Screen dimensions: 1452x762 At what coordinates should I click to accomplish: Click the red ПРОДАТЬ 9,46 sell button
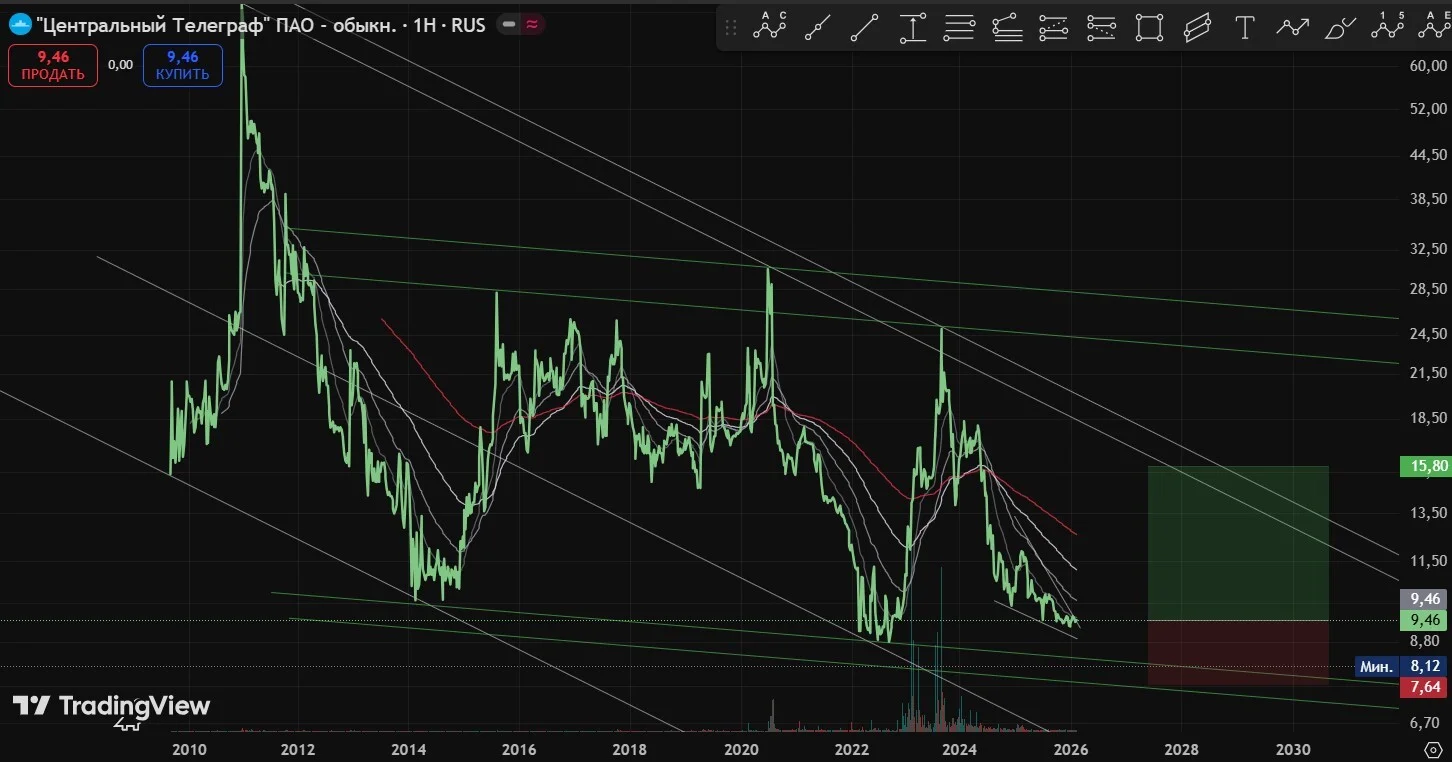click(53, 65)
